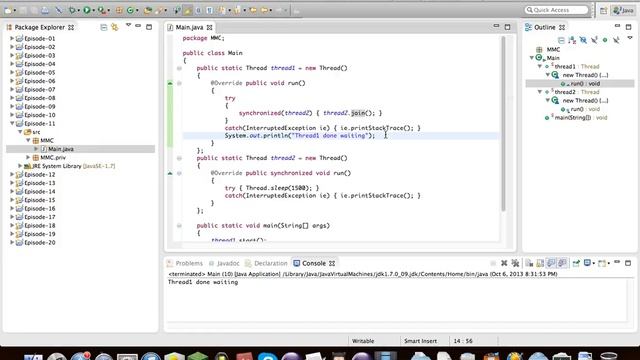Collapse Main class in Outline
Screen dimensions: 640x360
[532, 58]
